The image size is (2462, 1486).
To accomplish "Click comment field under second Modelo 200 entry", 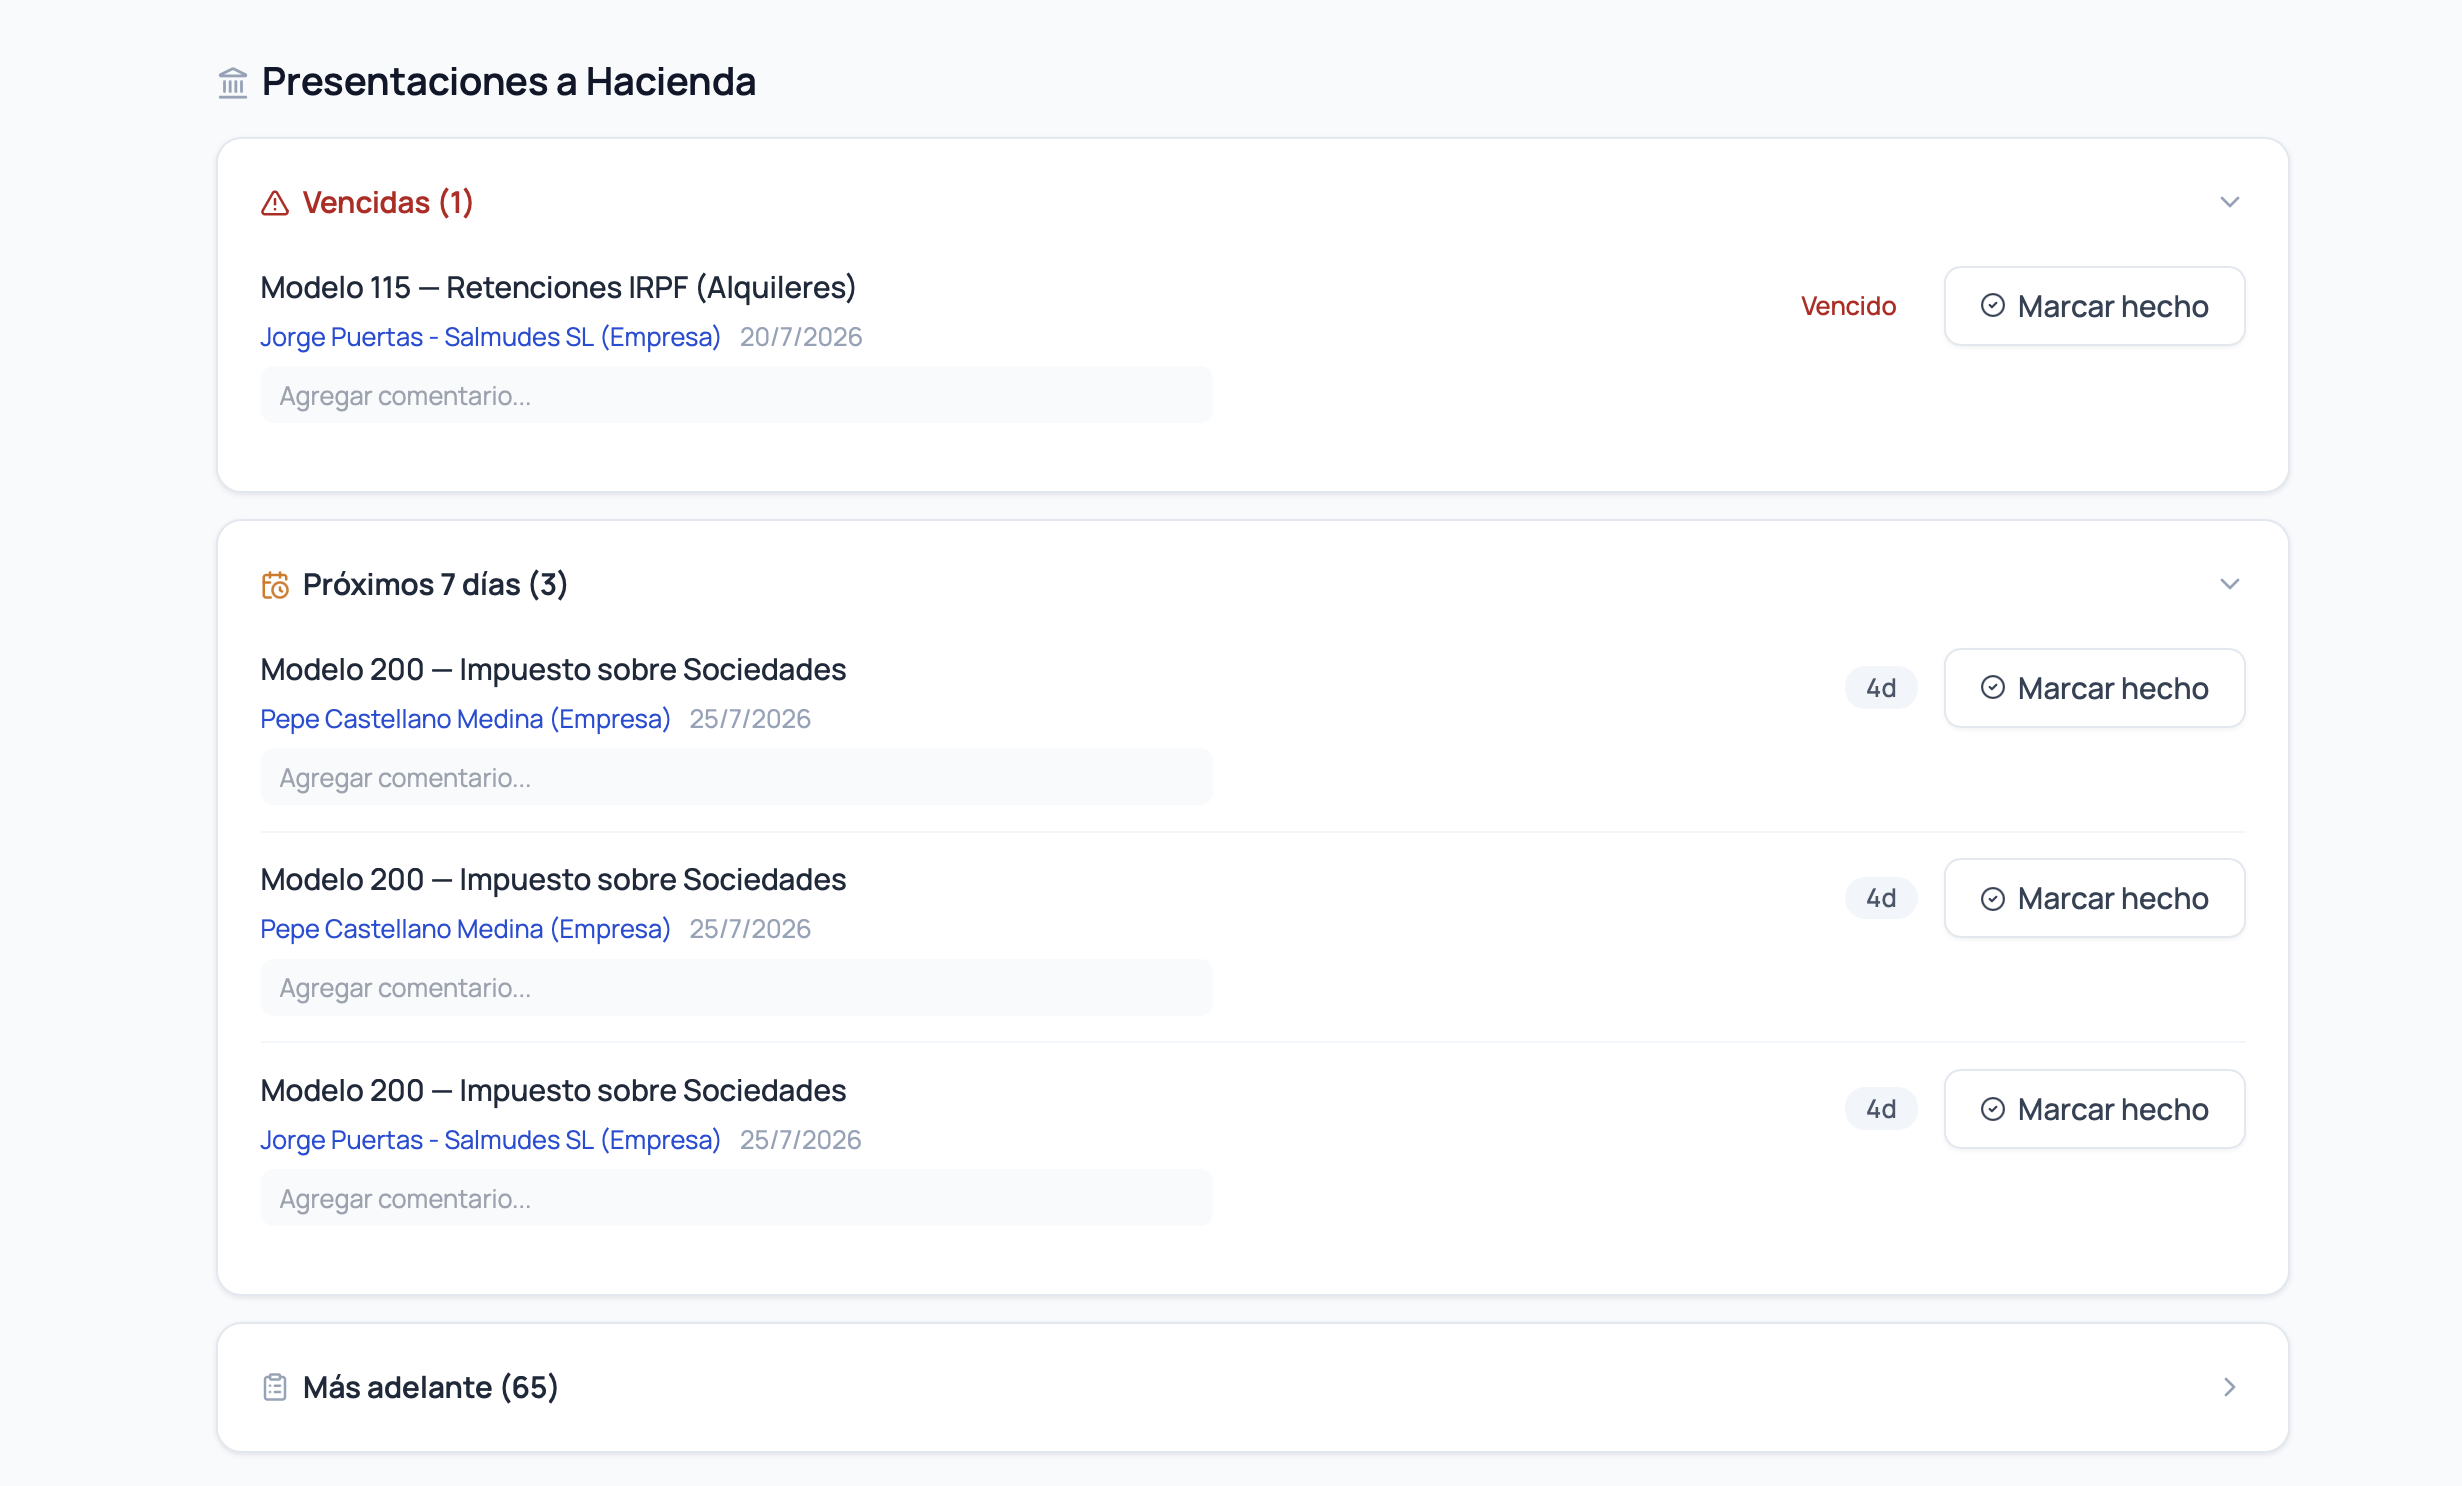I will click(736, 988).
